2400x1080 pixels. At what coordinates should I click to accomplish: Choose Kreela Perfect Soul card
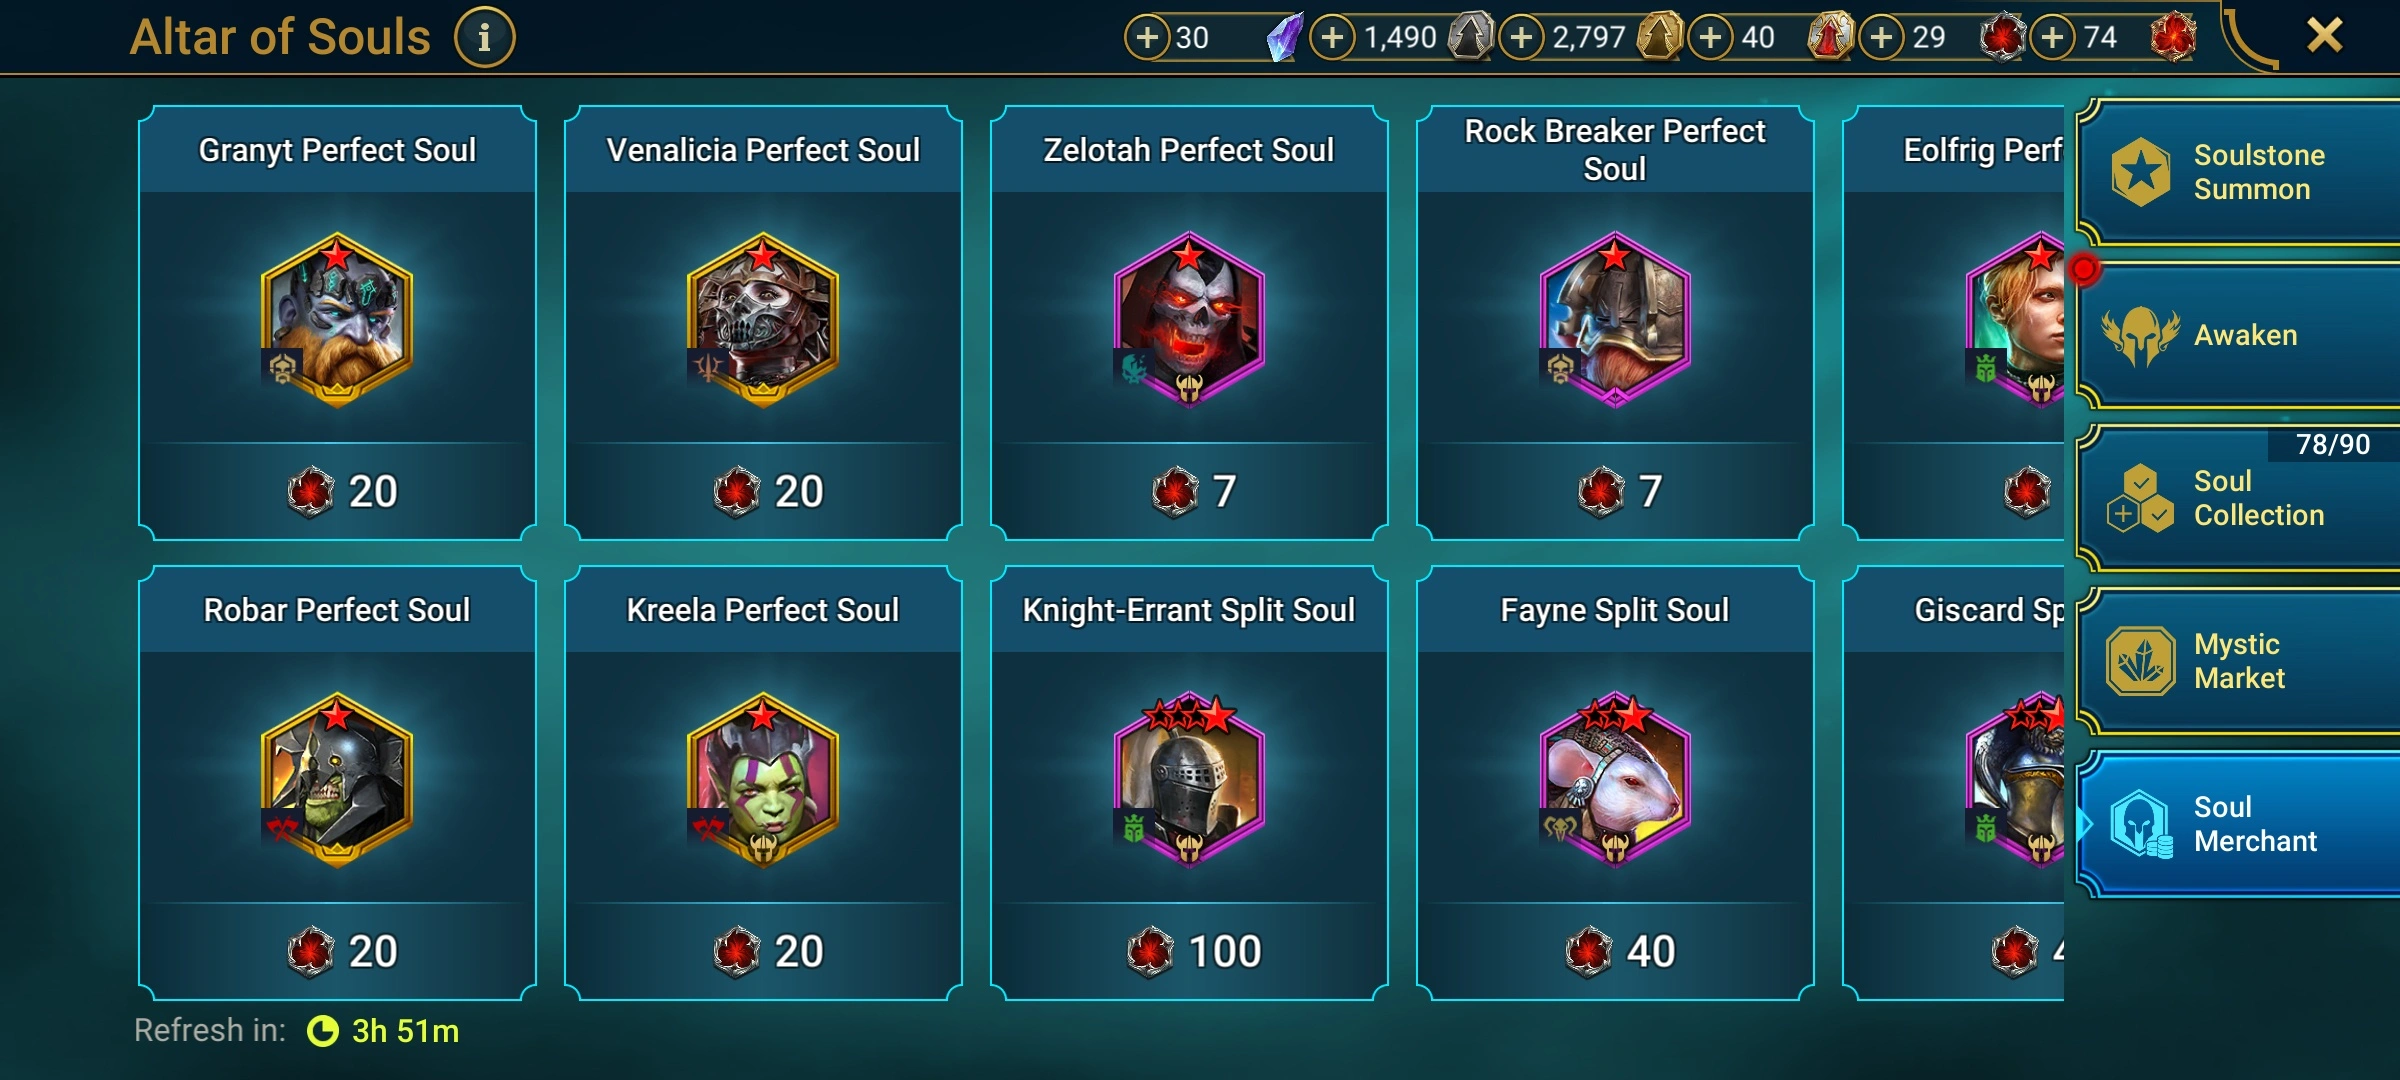pos(763,783)
